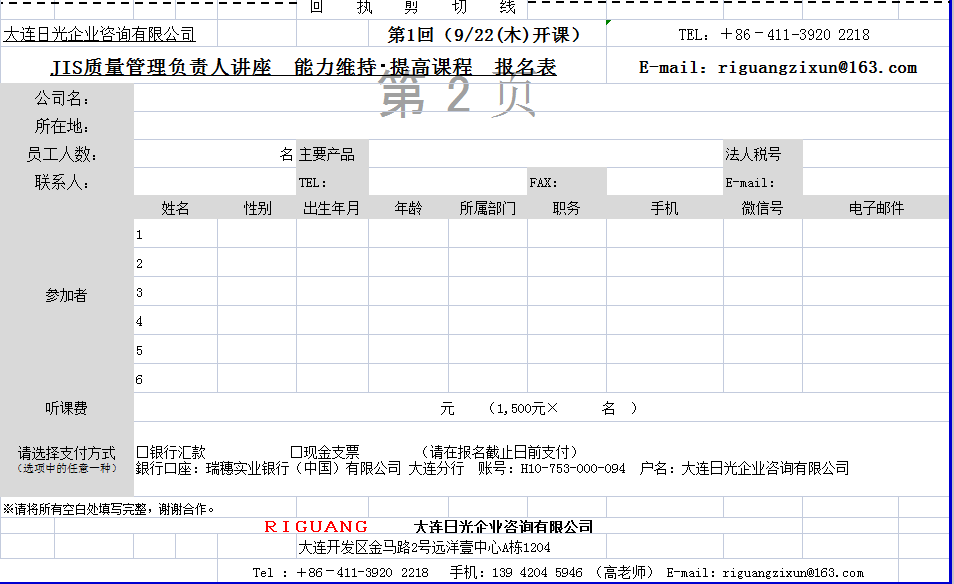This screenshot has height=584, width=954.
Task: Select the 第1回 (9/22(木)开课) cell
Action: click(x=484, y=35)
